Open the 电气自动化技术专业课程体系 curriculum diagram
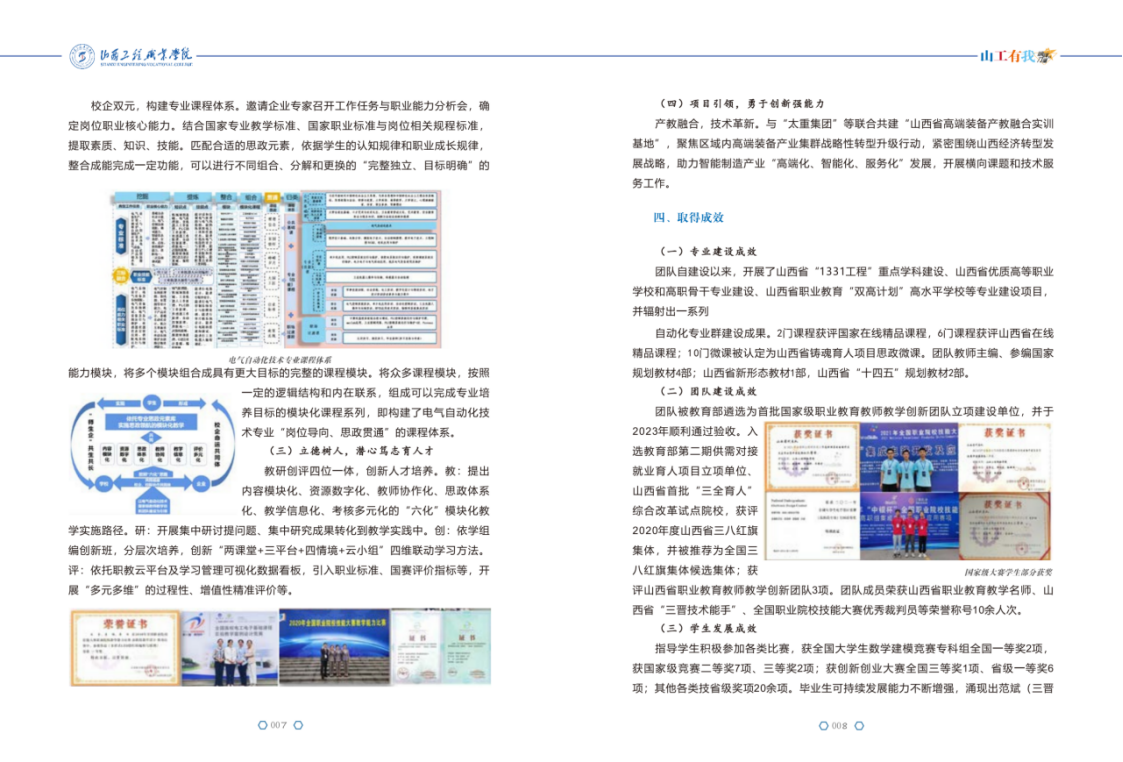The width and height of the screenshot is (1123, 762). pos(276,269)
